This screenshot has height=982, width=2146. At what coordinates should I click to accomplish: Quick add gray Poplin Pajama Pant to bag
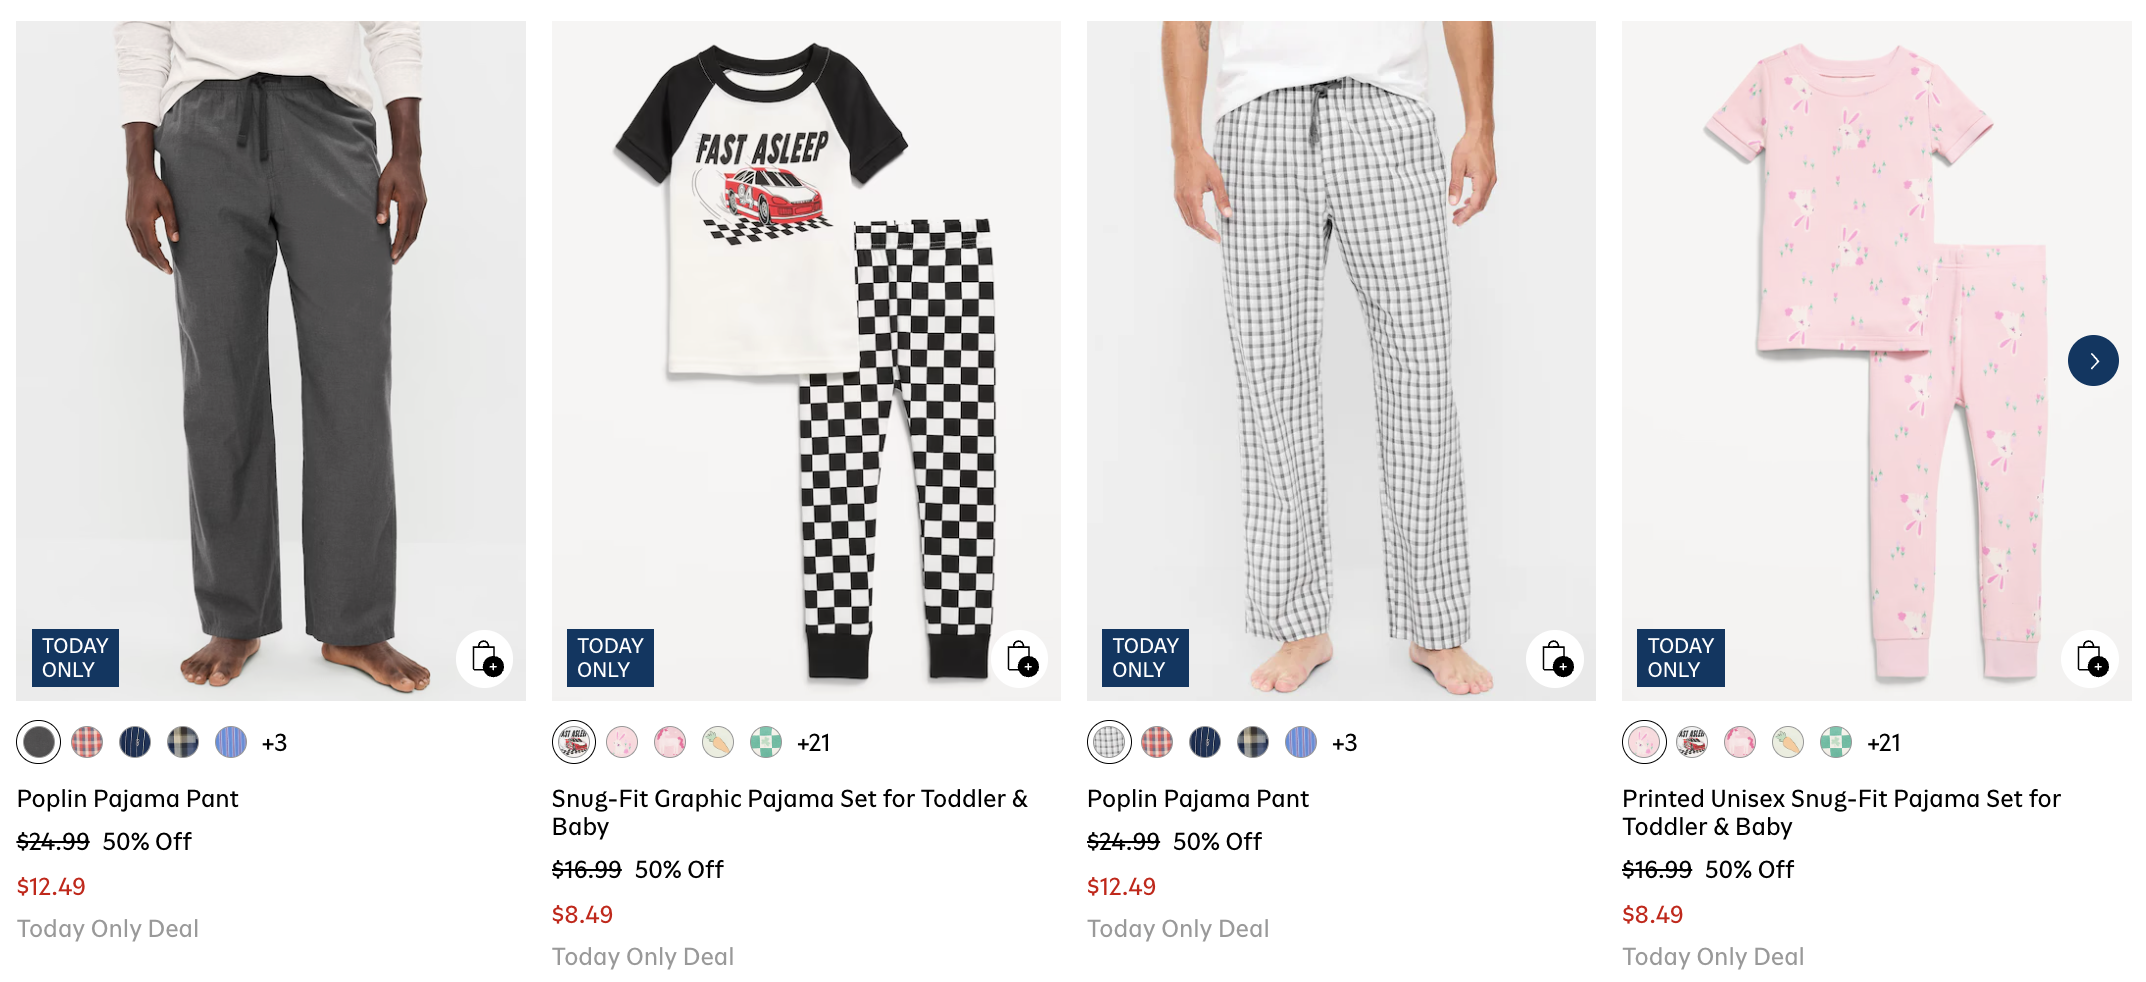click(485, 658)
